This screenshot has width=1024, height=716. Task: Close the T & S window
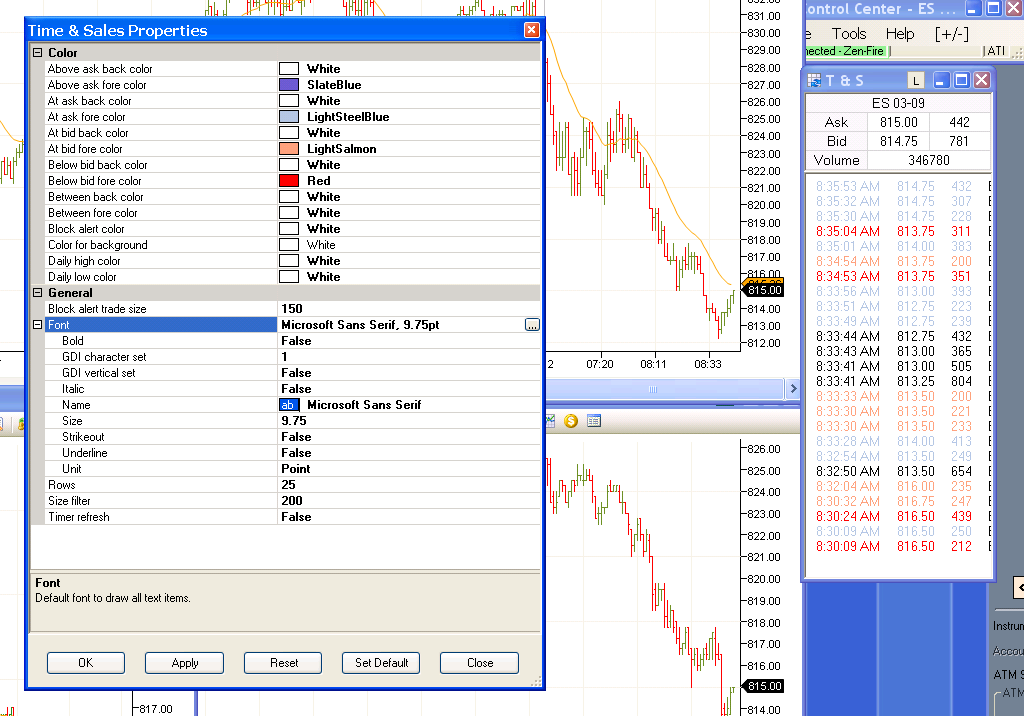[982, 80]
